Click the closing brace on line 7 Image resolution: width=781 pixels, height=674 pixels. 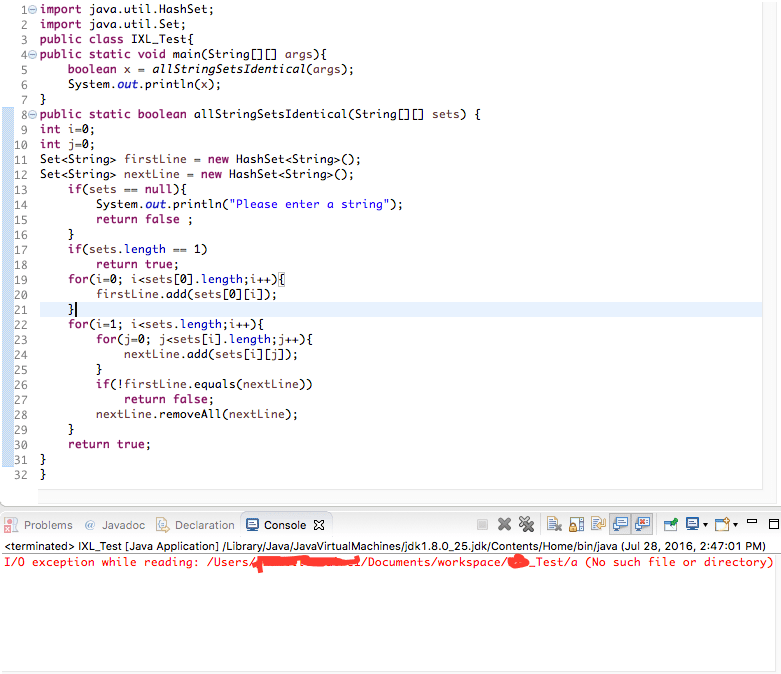point(43,99)
